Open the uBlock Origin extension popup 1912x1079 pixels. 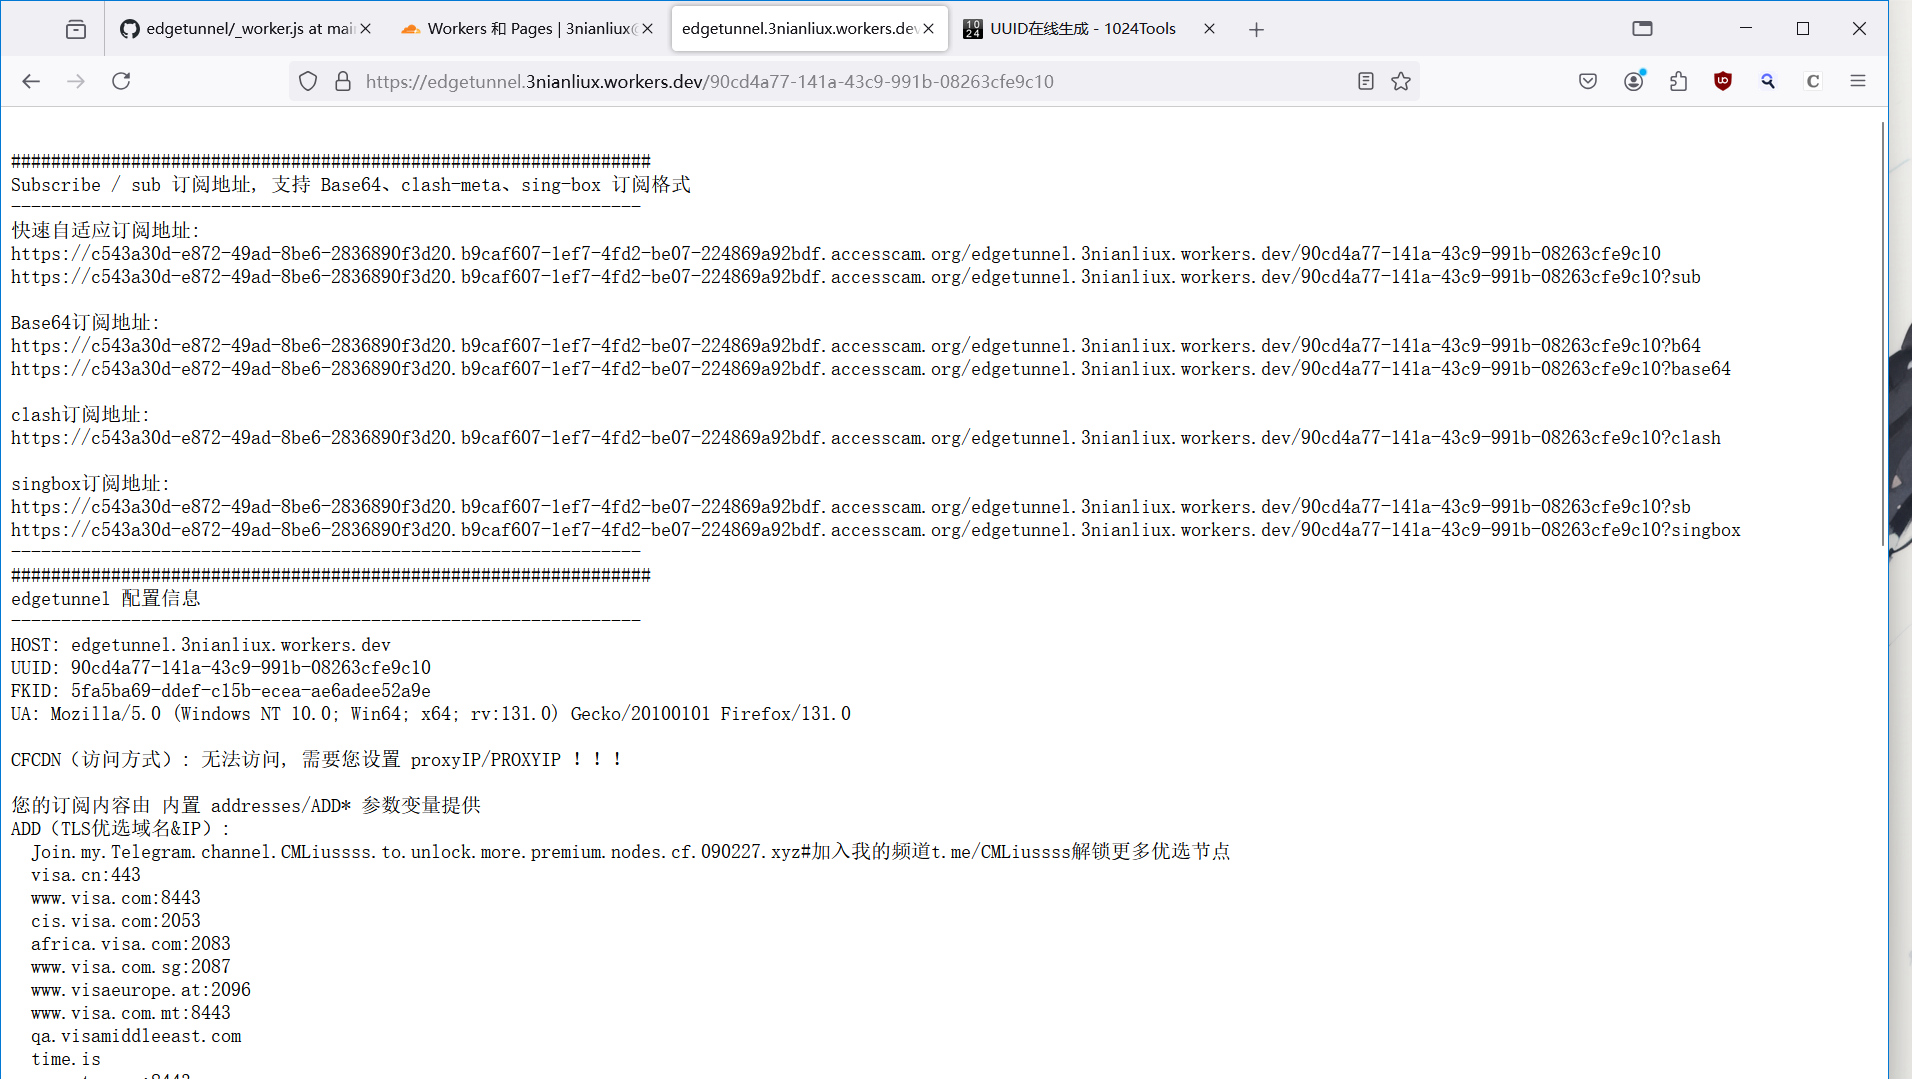(x=1723, y=81)
